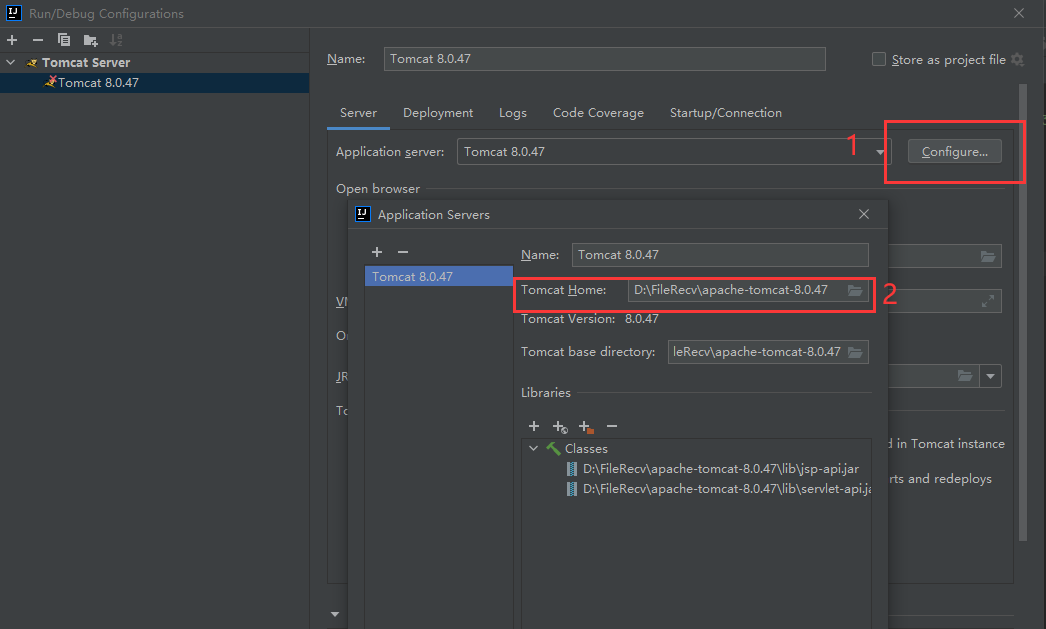Click the jar icon for jsp-api.jar

tap(572, 469)
